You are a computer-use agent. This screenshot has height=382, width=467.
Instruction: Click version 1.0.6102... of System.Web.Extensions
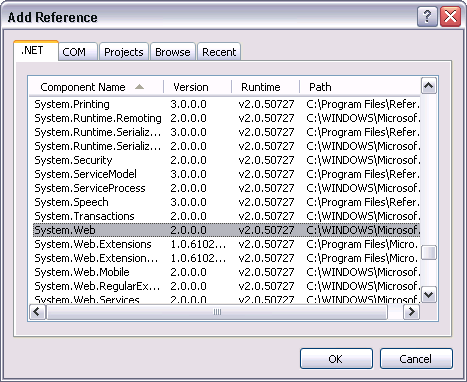(198, 244)
